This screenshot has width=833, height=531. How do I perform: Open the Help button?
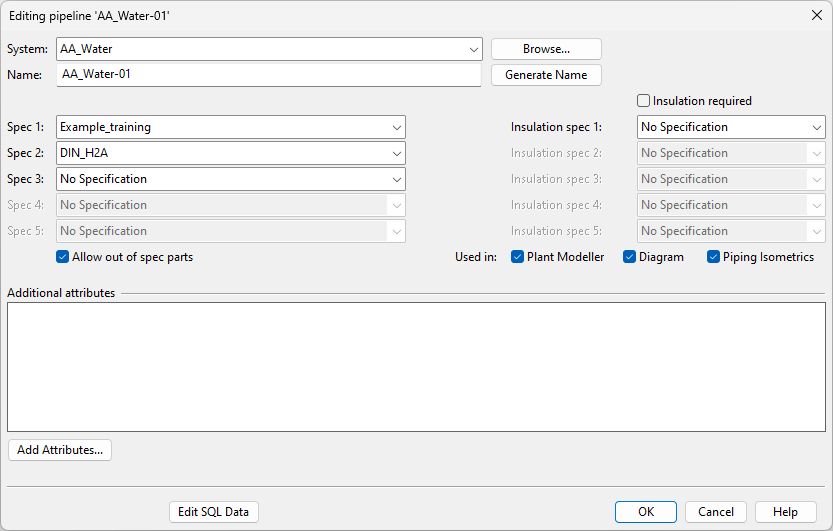pos(785,512)
